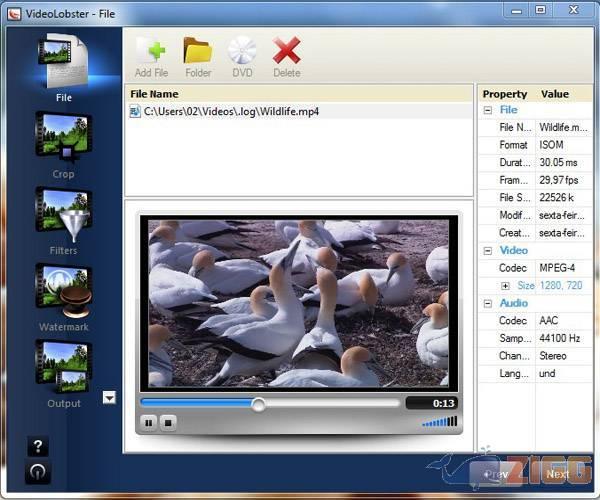Click the Prev button
Image resolution: width=600 pixels, height=500 pixels.
pos(496,474)
